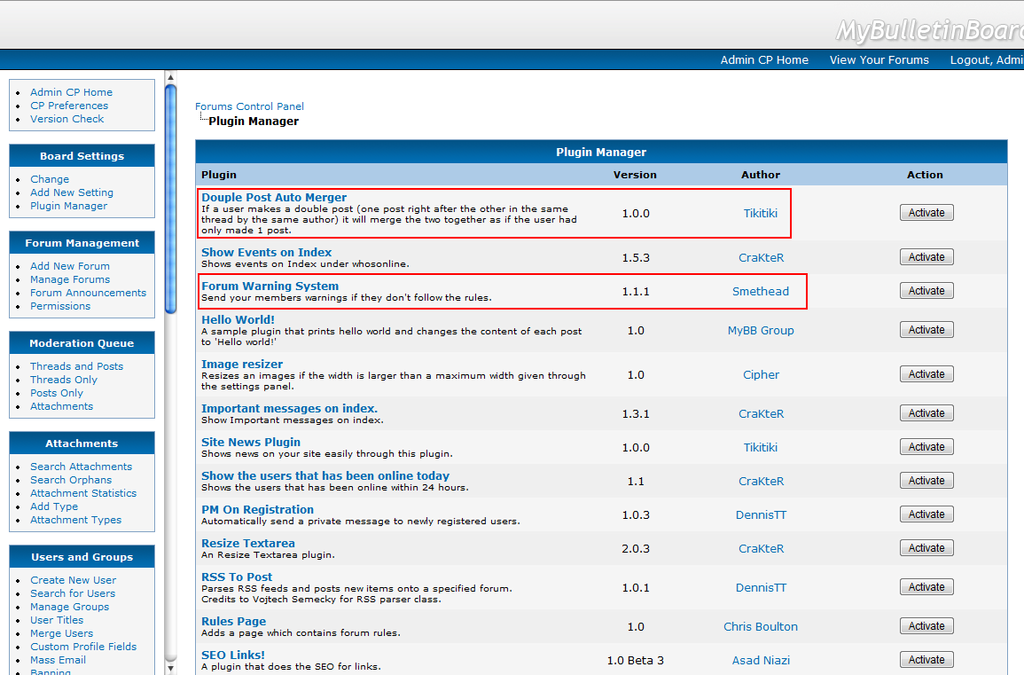
Task: View author profile of CraKteR
Action: coord(760,257)
